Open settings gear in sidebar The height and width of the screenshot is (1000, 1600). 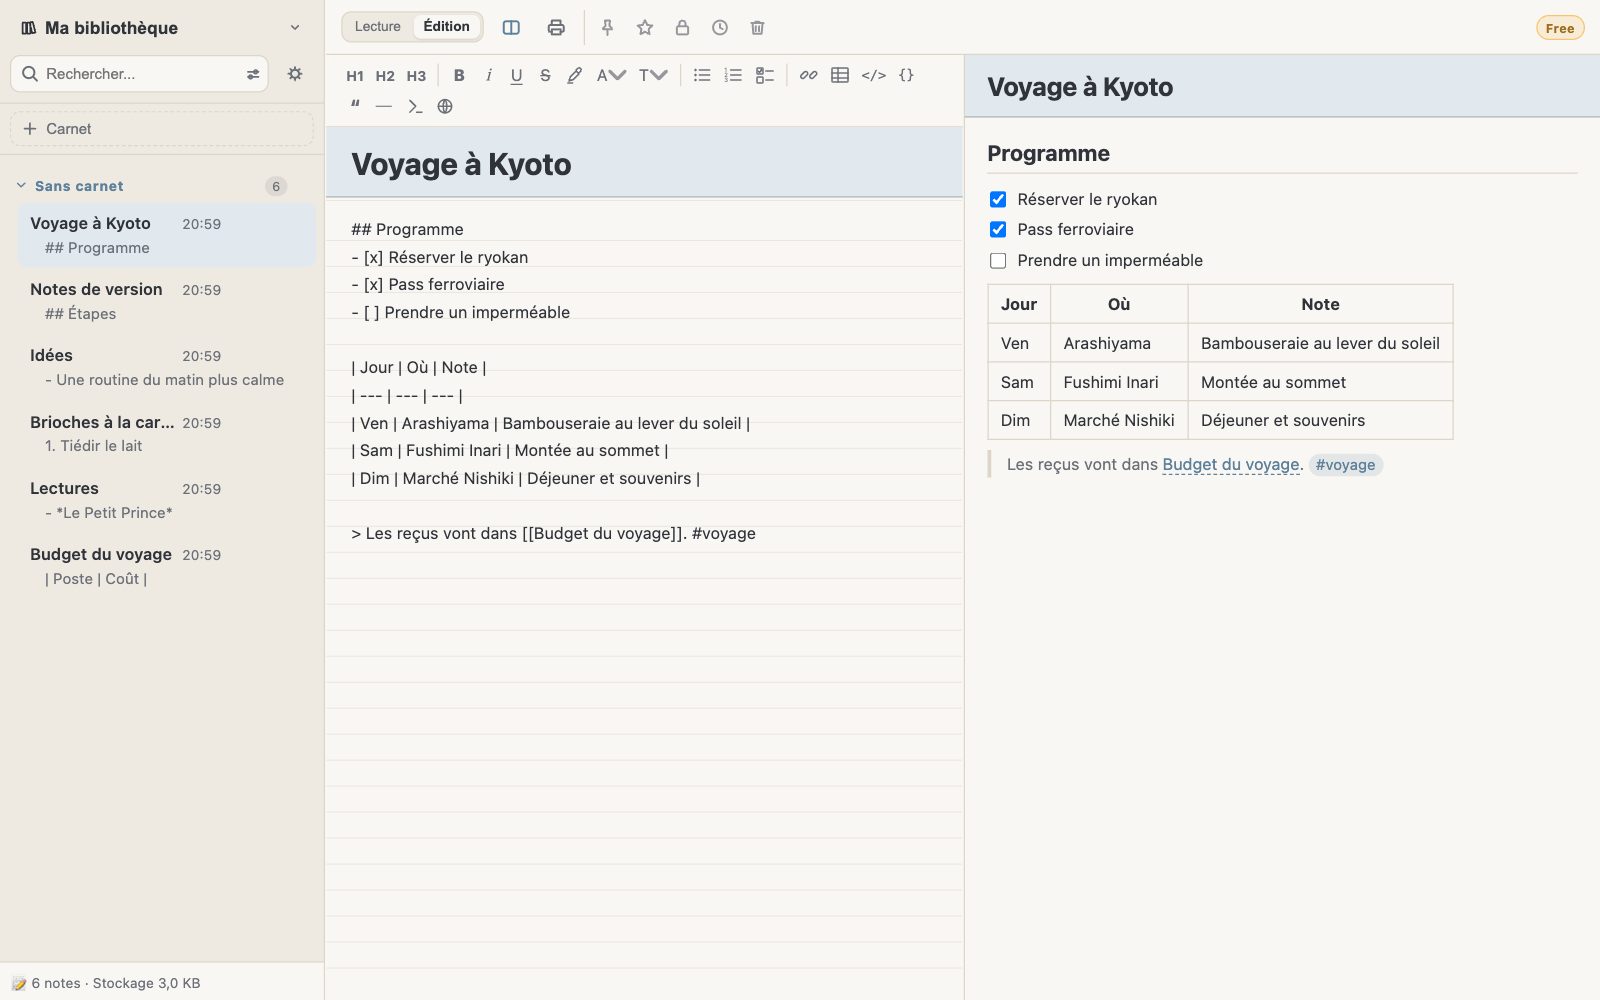pos(295,73)
